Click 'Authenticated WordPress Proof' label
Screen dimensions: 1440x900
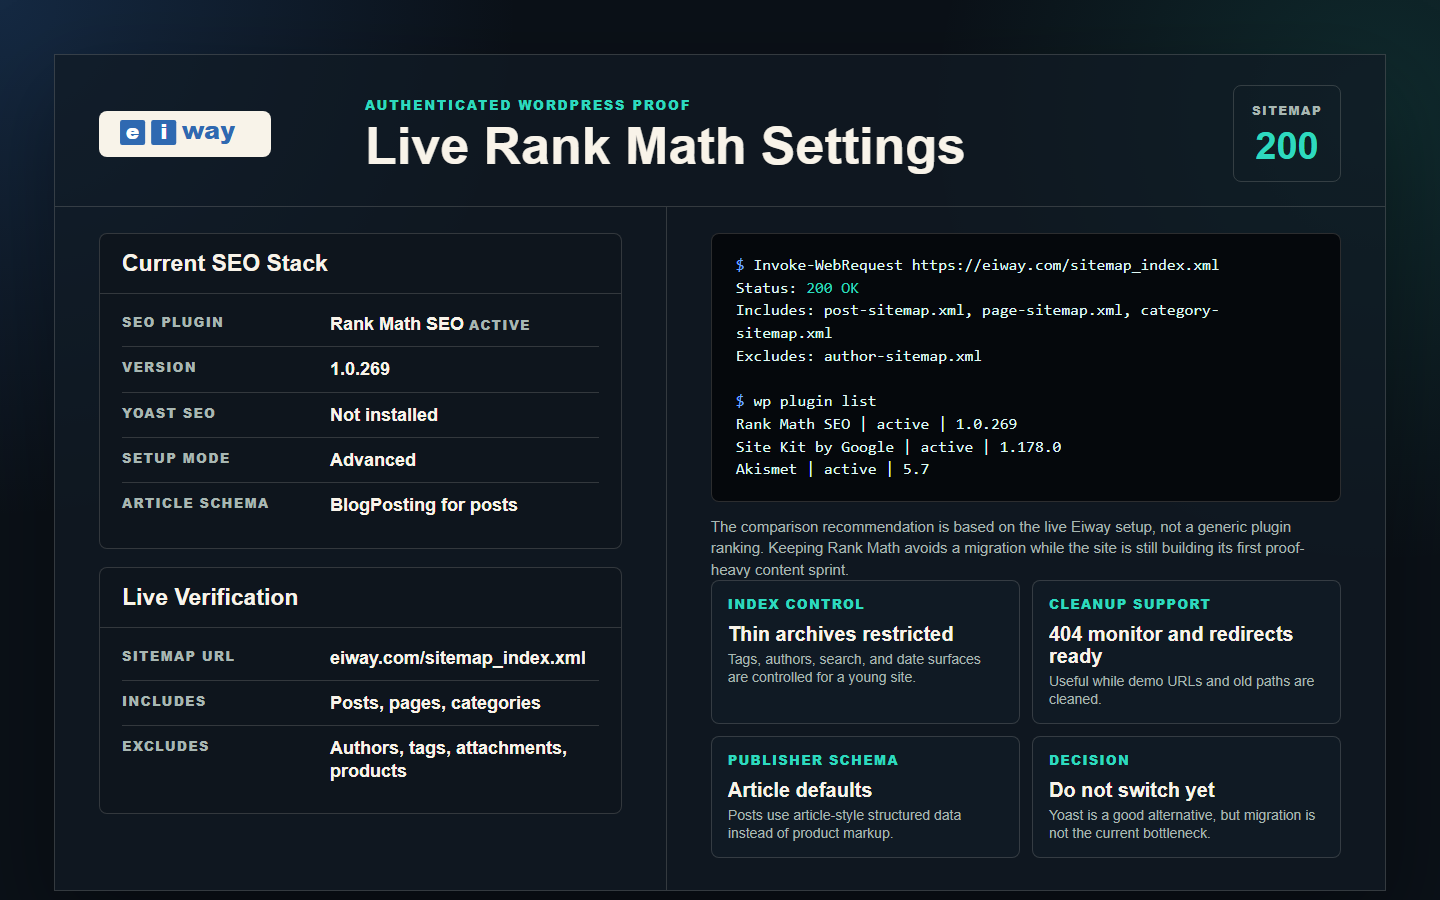527,105
